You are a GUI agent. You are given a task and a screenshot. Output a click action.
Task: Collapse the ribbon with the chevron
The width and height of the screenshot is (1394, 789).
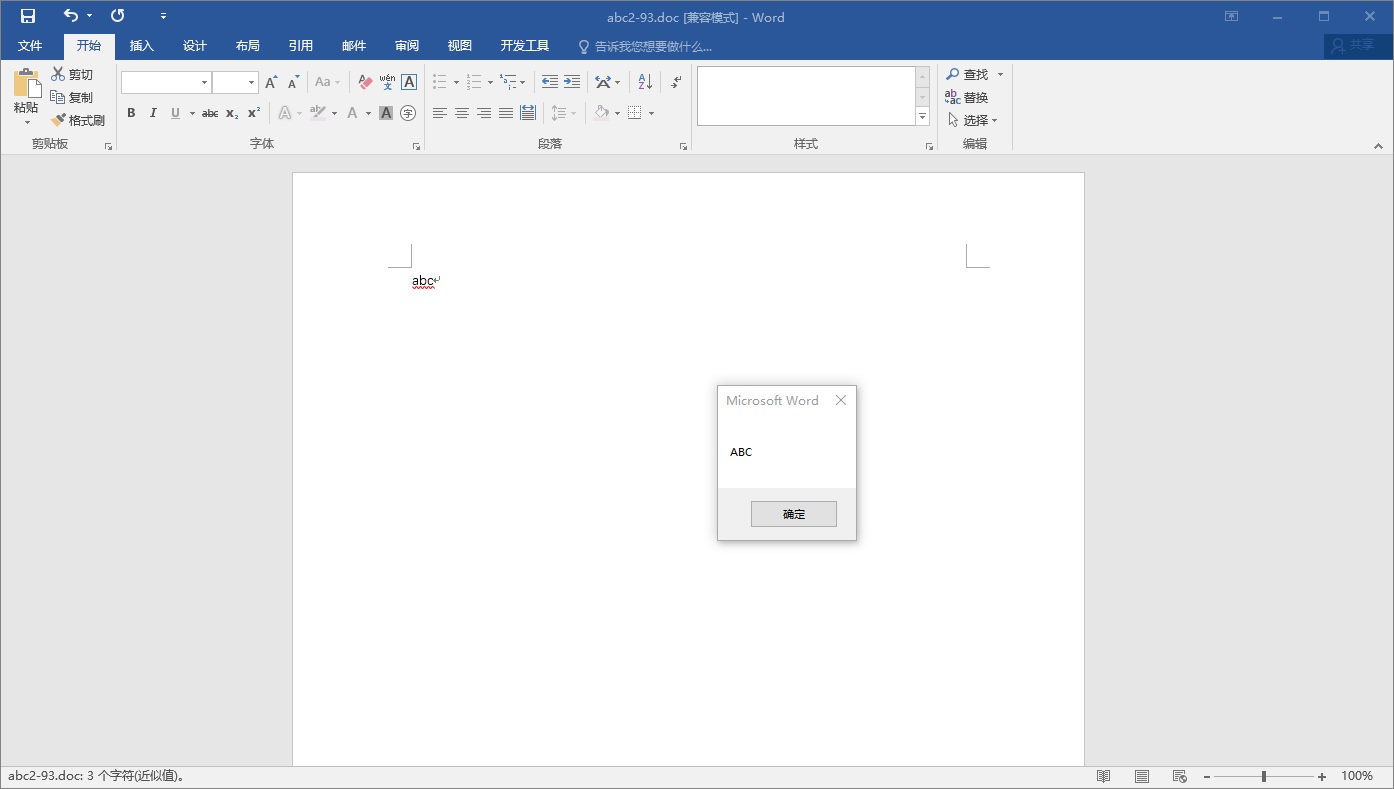[x=1379, y=146]
